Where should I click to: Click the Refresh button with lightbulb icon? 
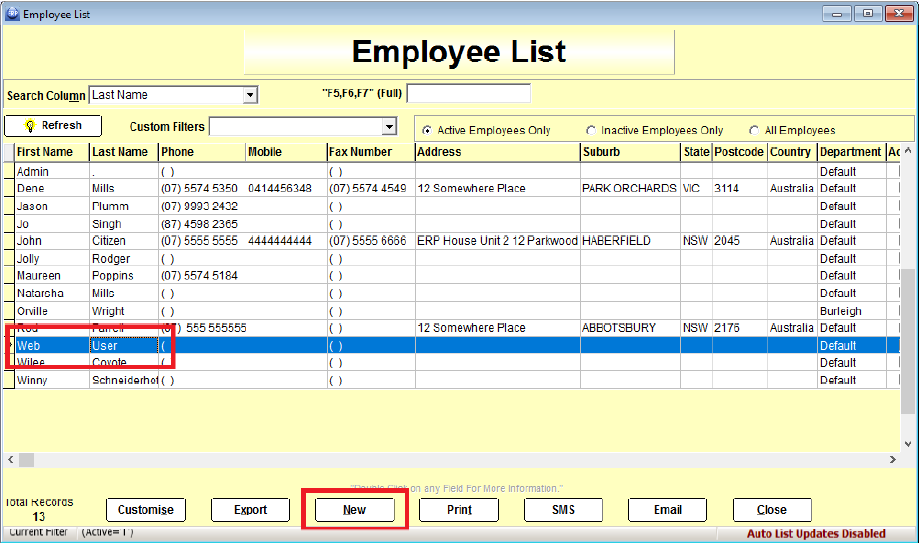(x=53, y=125)
